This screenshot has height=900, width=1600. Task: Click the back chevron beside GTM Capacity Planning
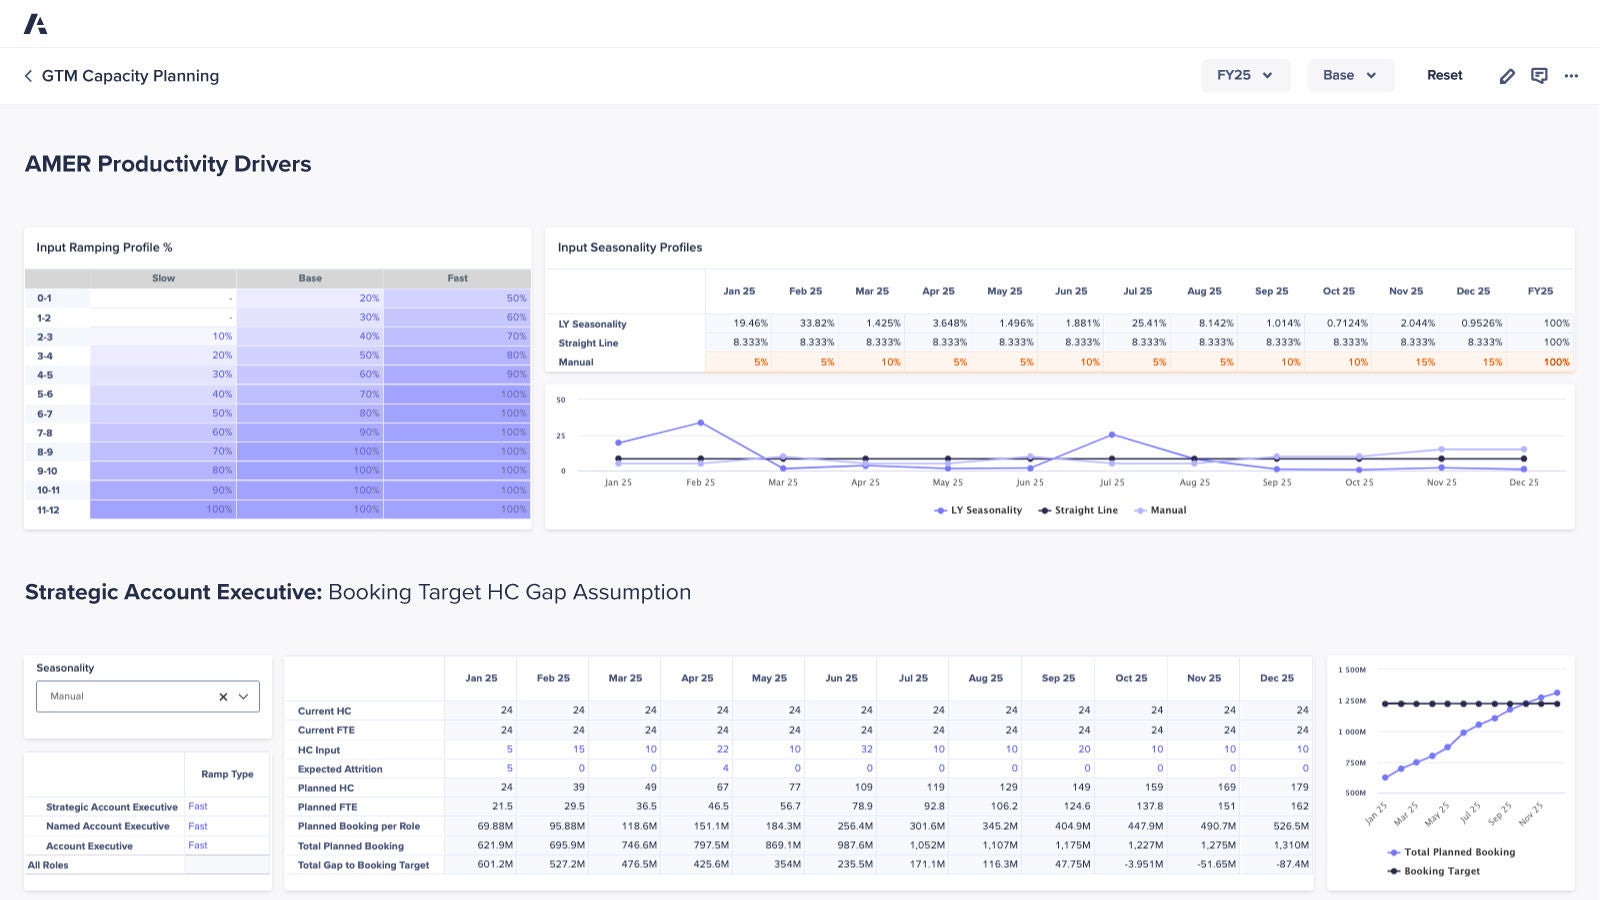(27, 75)
